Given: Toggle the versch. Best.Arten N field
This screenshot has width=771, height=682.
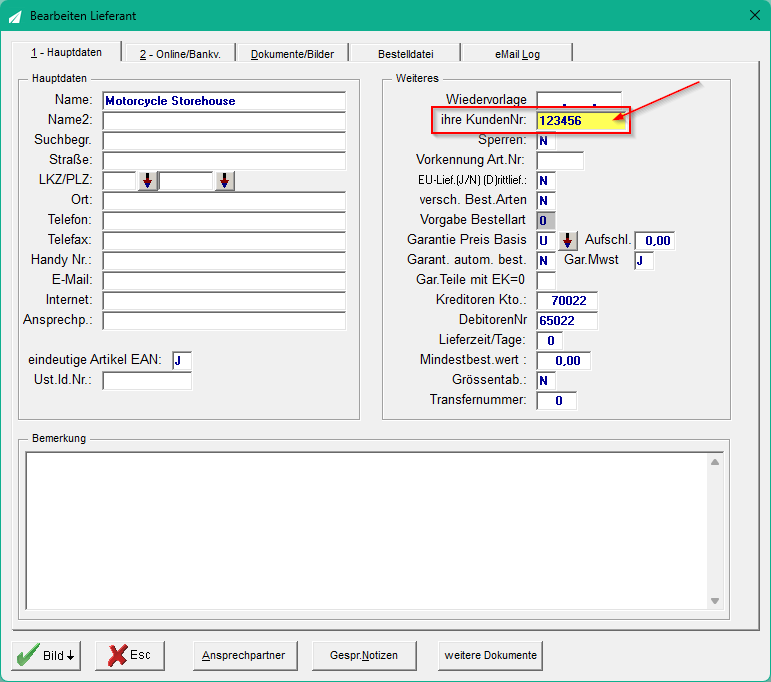Looking at the screenshot, I should [x=546, y=201].
